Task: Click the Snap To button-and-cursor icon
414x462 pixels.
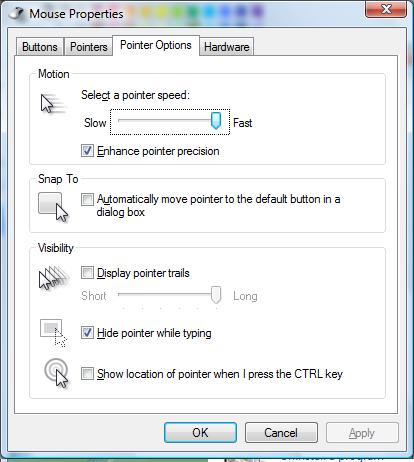Action: click(x=53, y=207)
